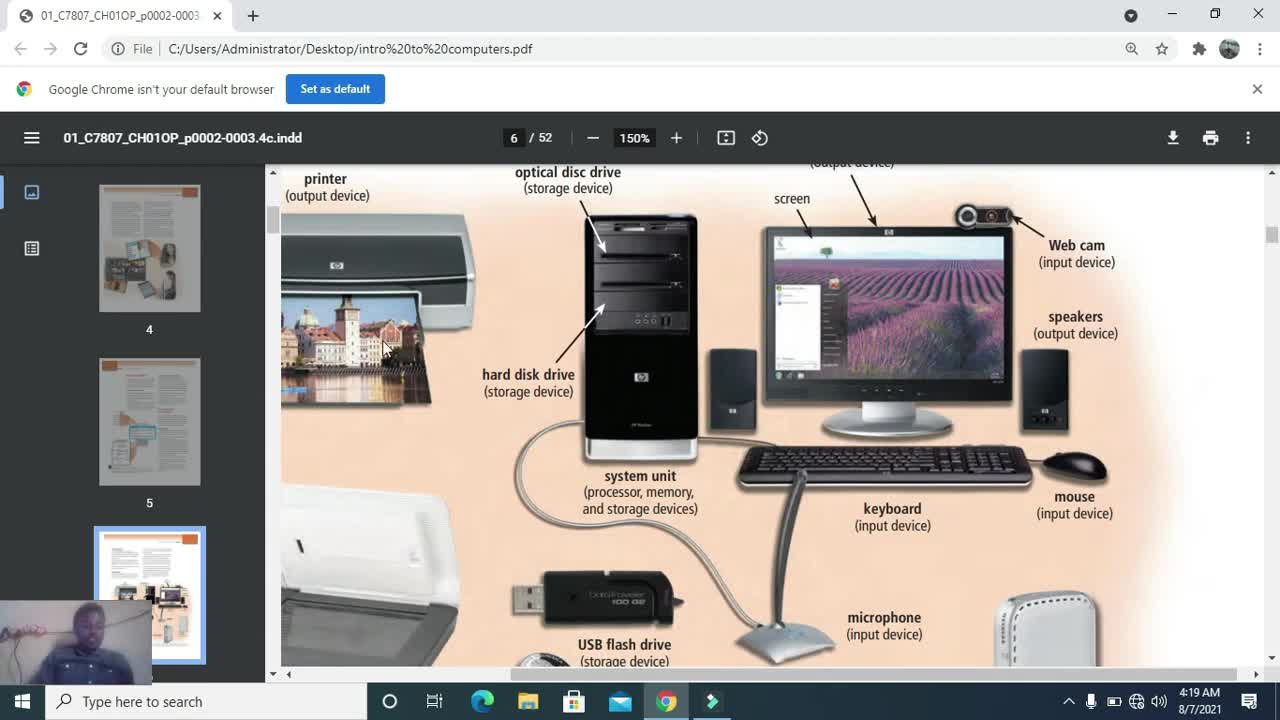Click the "microphone" label text
1280x720 pixels.
coord(884,618)
